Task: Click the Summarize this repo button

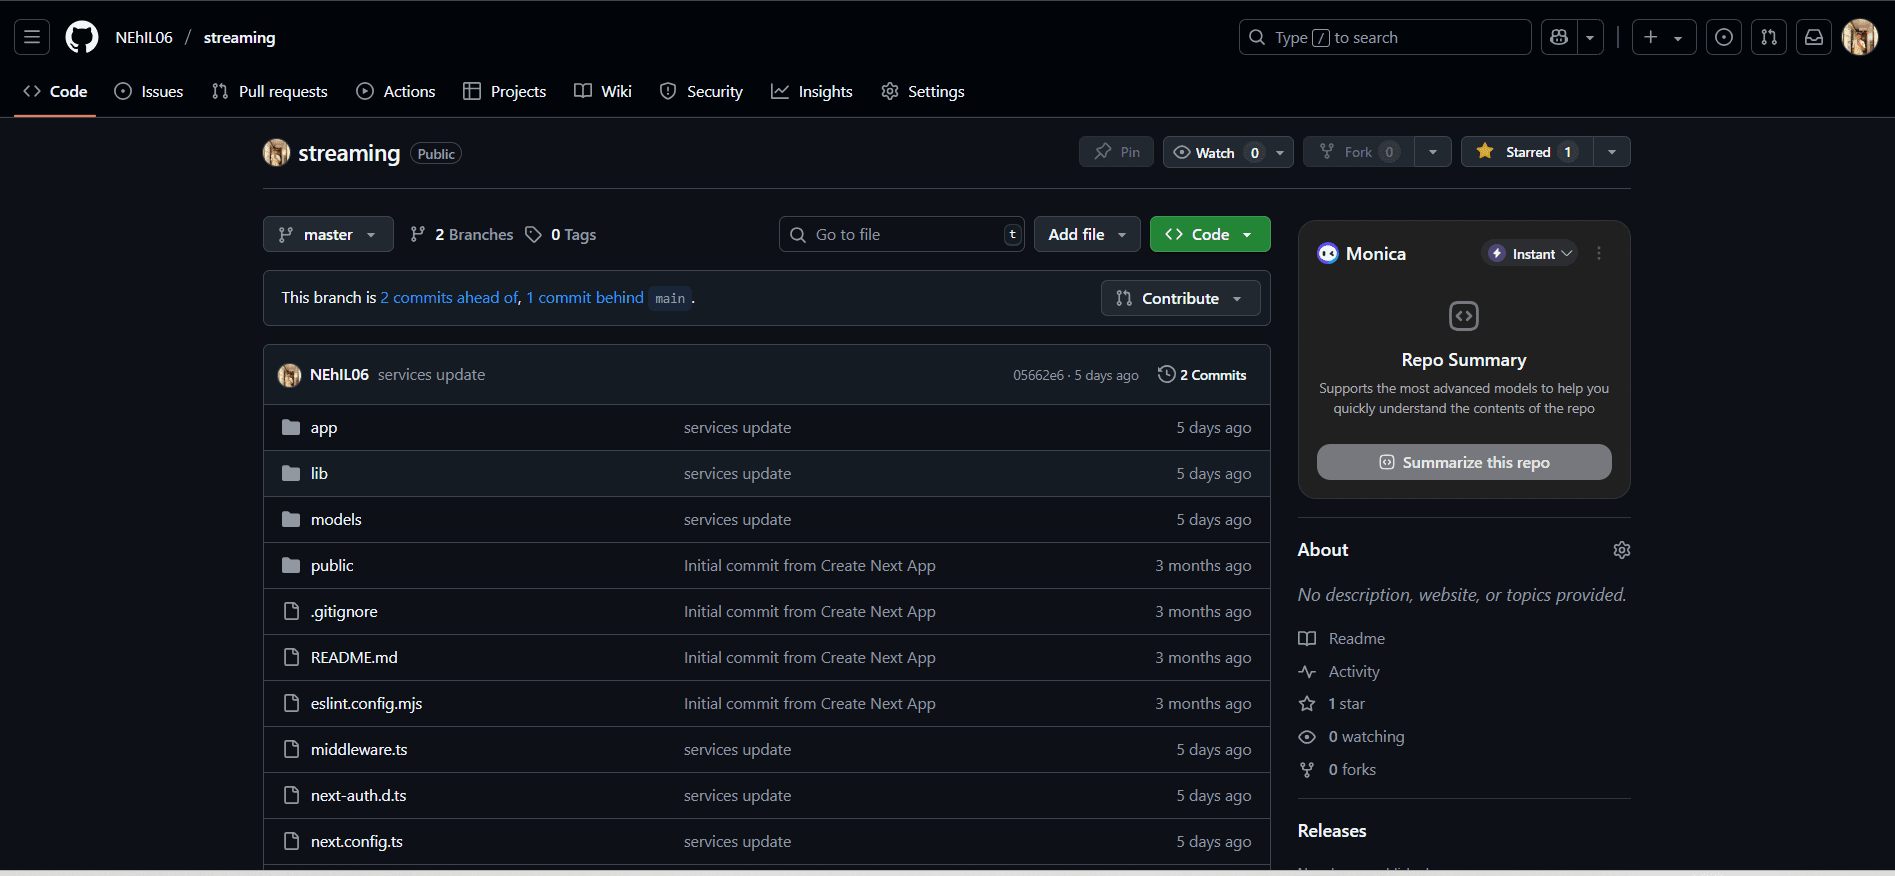Action: (1464, 462)
